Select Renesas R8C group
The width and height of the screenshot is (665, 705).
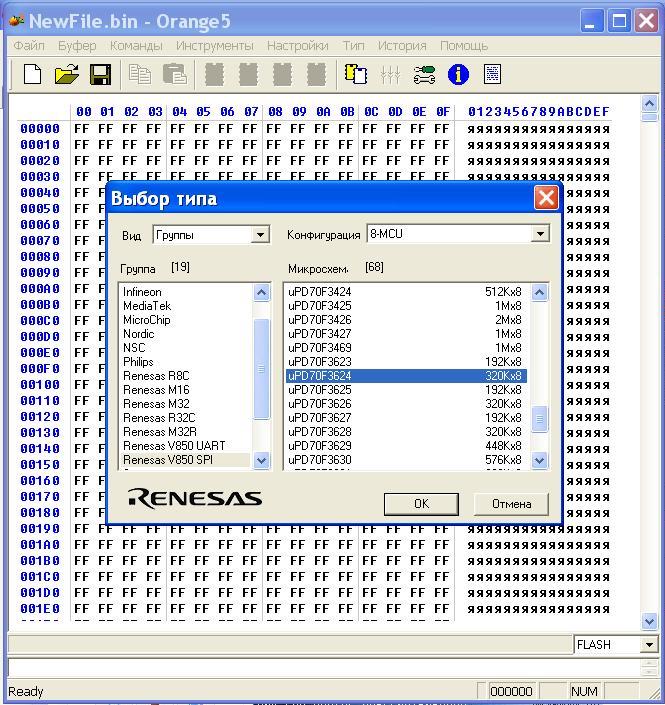(186, 375)
